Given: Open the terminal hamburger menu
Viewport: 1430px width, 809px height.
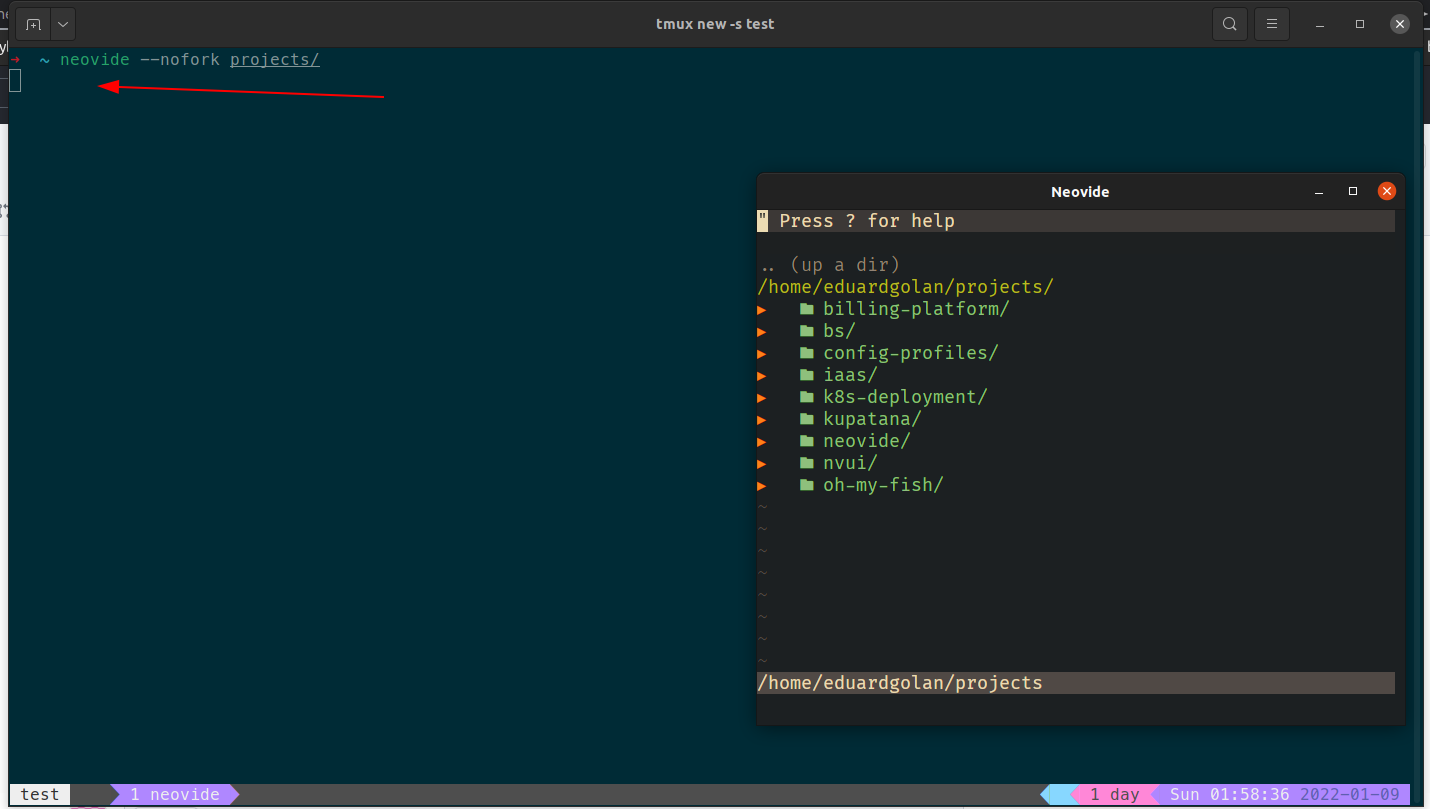Looking at the screenshot, I should (1271, 23).
